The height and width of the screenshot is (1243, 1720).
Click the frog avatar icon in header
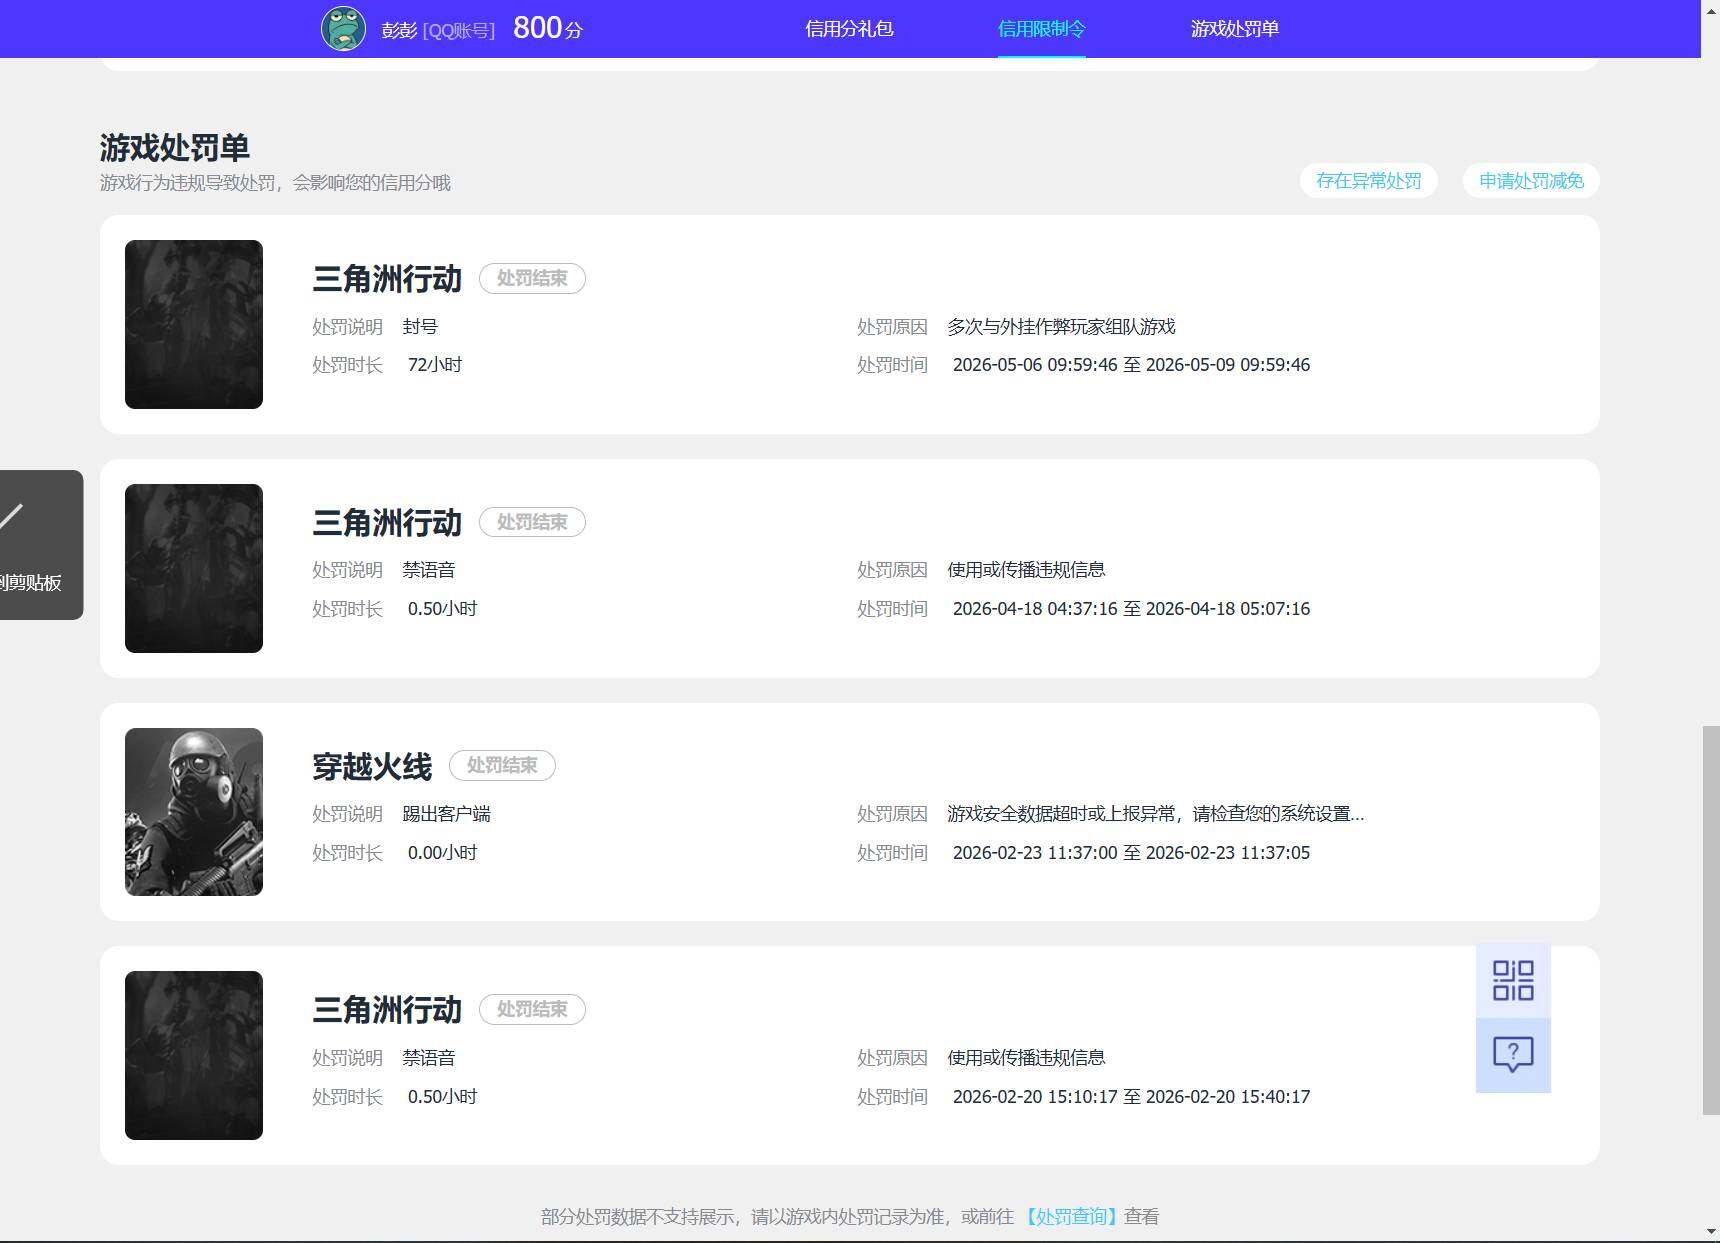click(x=343, y=28)
